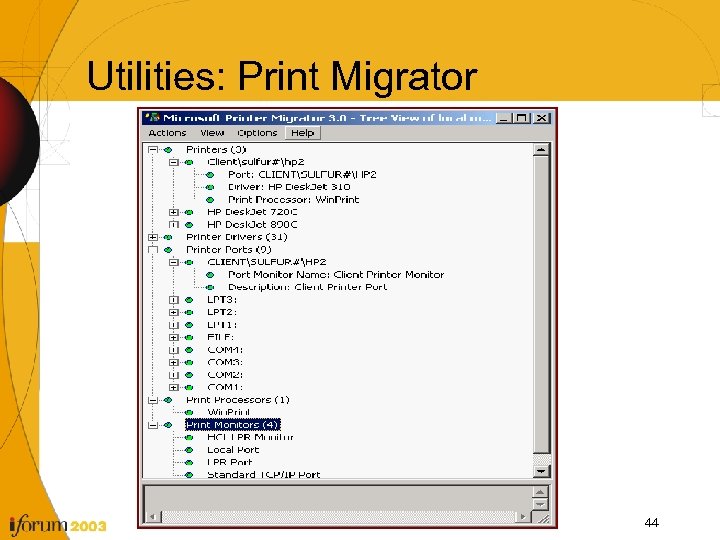Click the Printer Migrator title bar app icon
Viewport: 720px width, 540px height.
152,118
